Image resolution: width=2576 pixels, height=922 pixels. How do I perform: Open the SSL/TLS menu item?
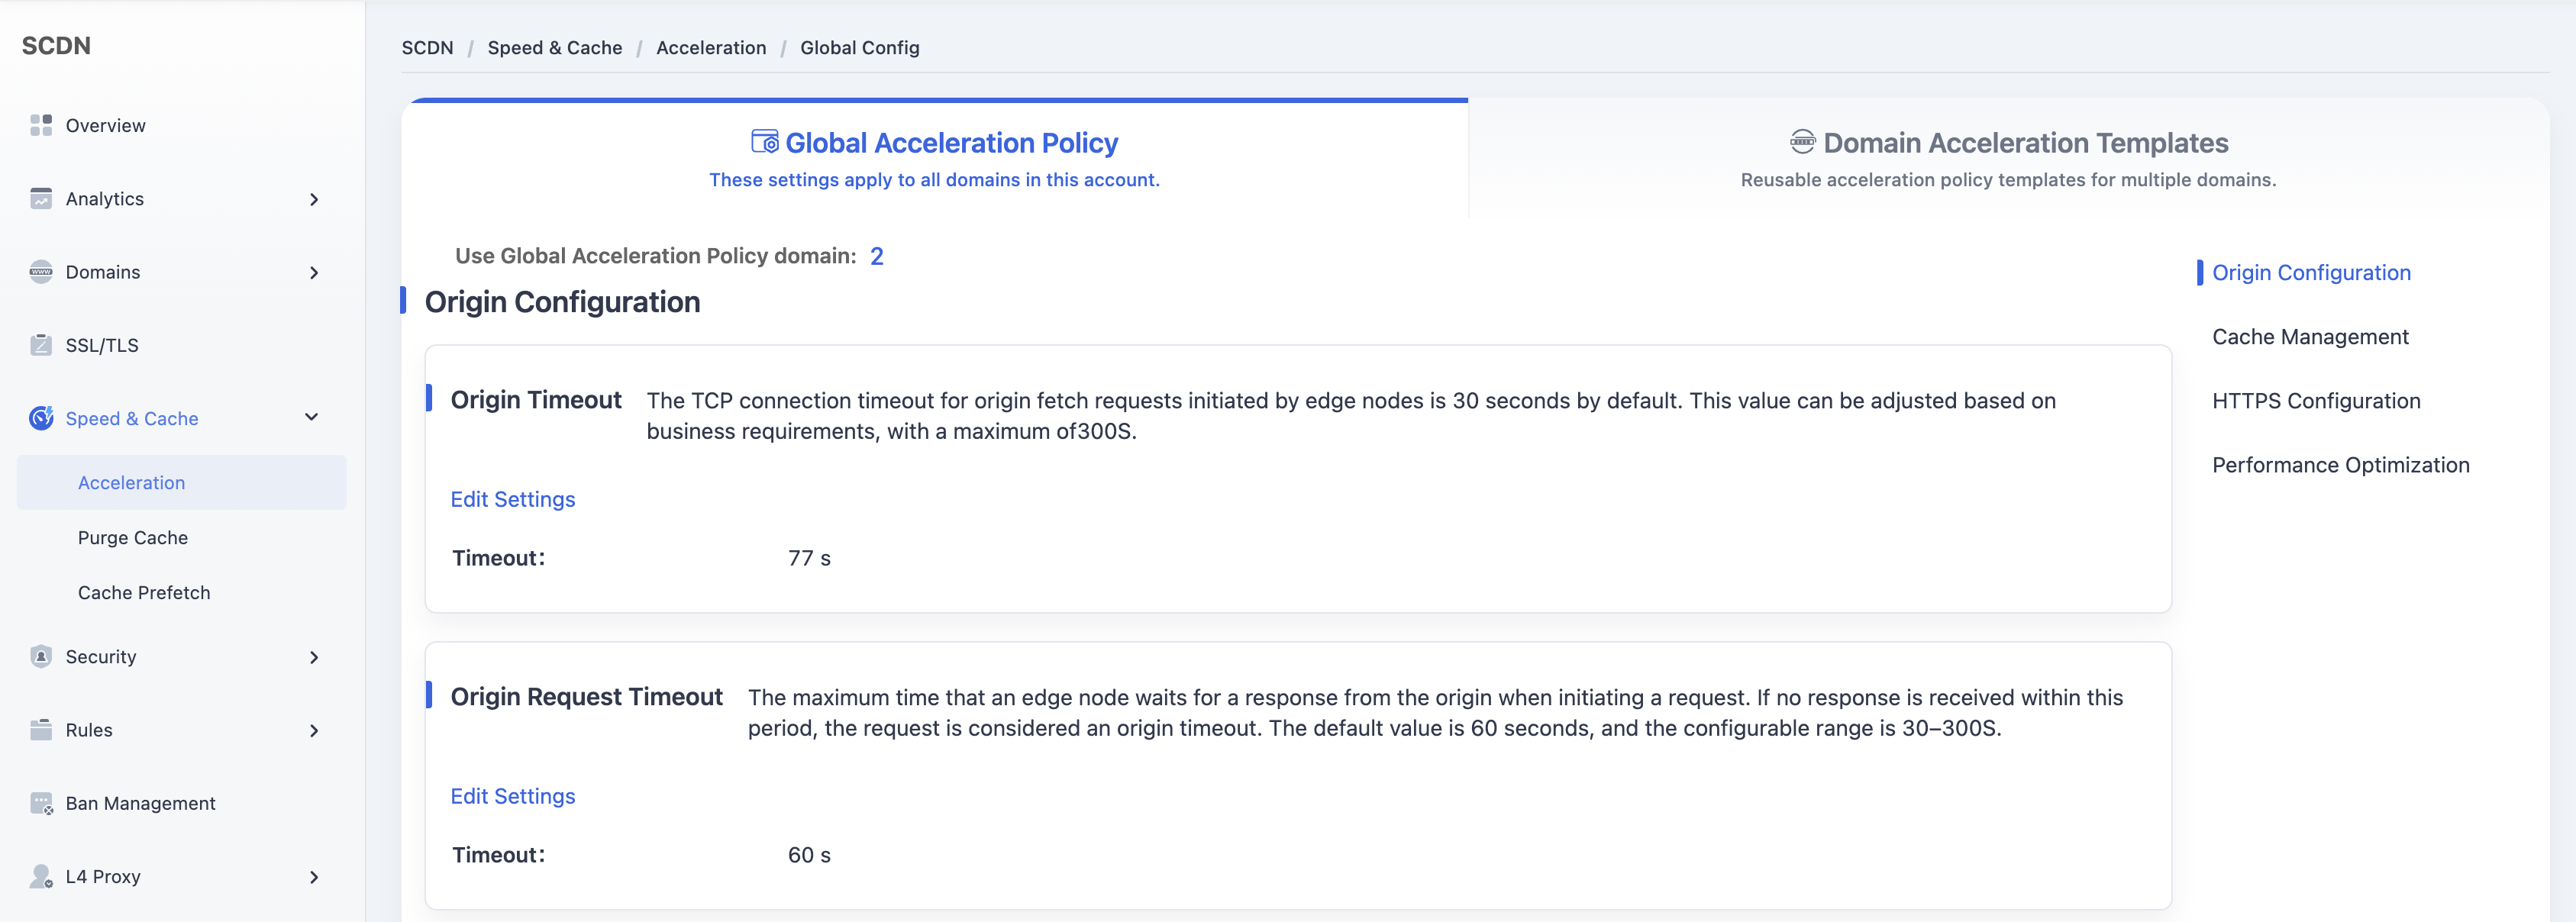pos(182,345)
